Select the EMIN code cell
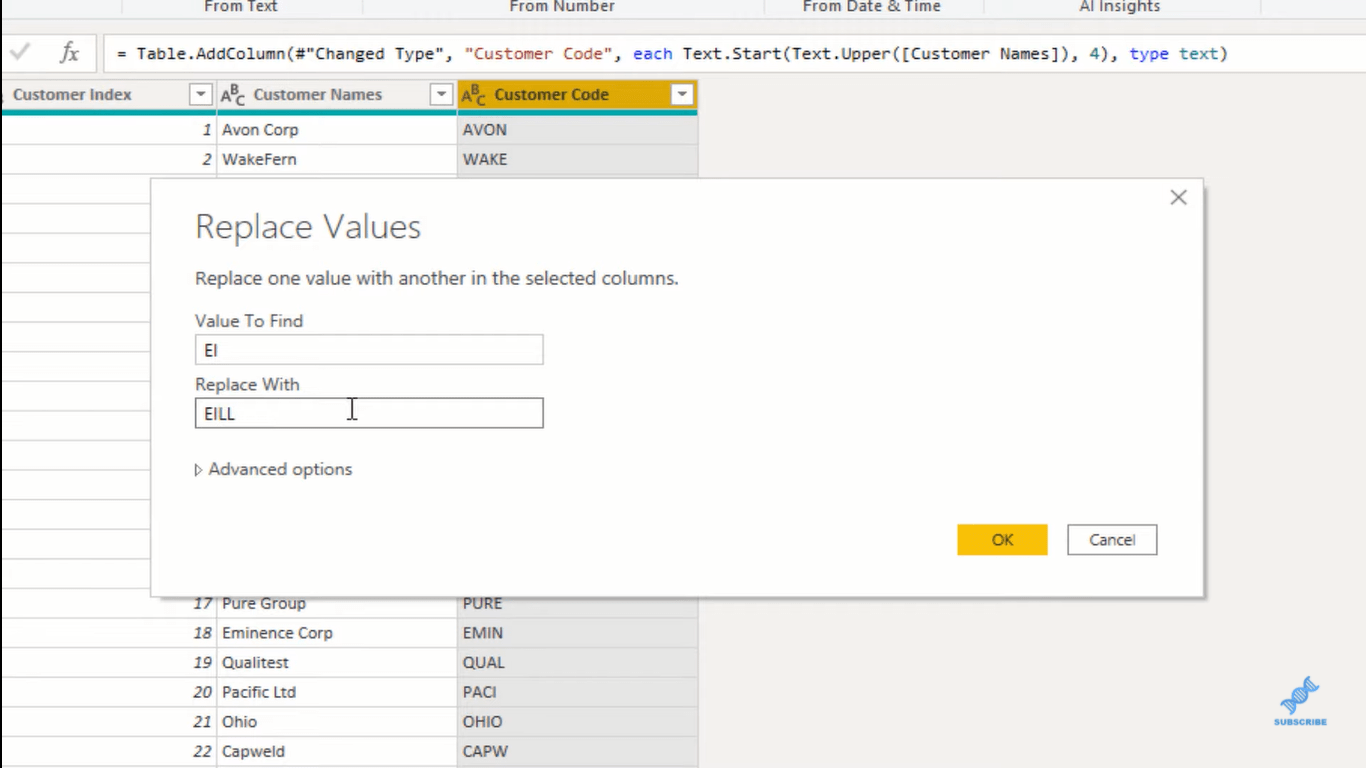1366x768 pixels. point(577,633)
